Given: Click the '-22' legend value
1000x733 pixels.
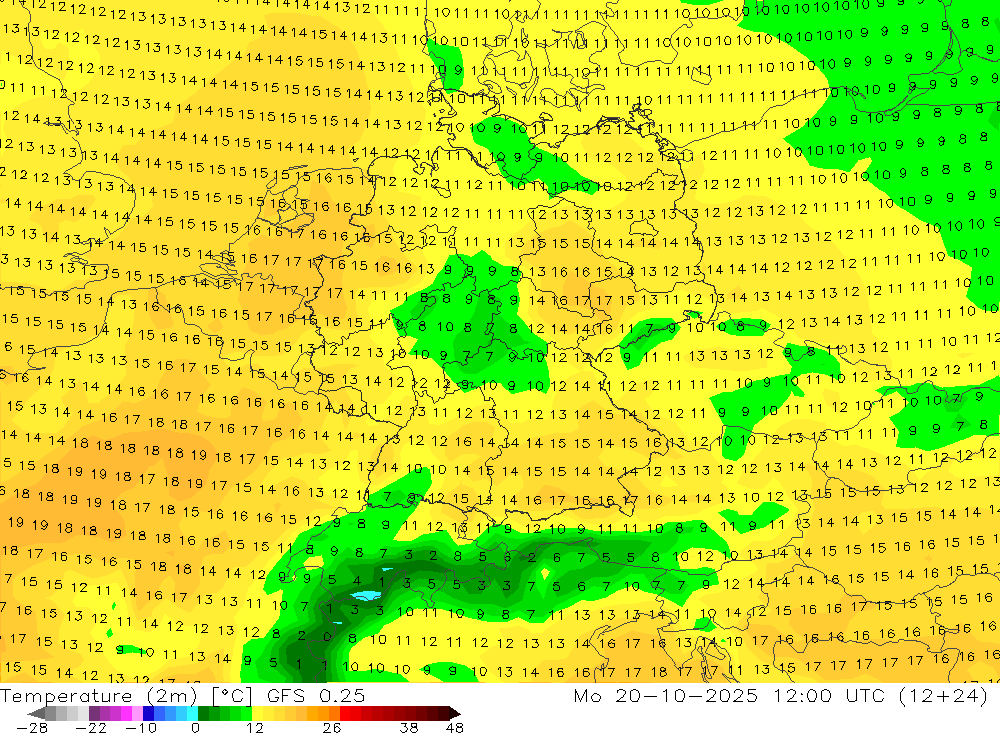Looking at the screenshot, I should coord(91,727).
